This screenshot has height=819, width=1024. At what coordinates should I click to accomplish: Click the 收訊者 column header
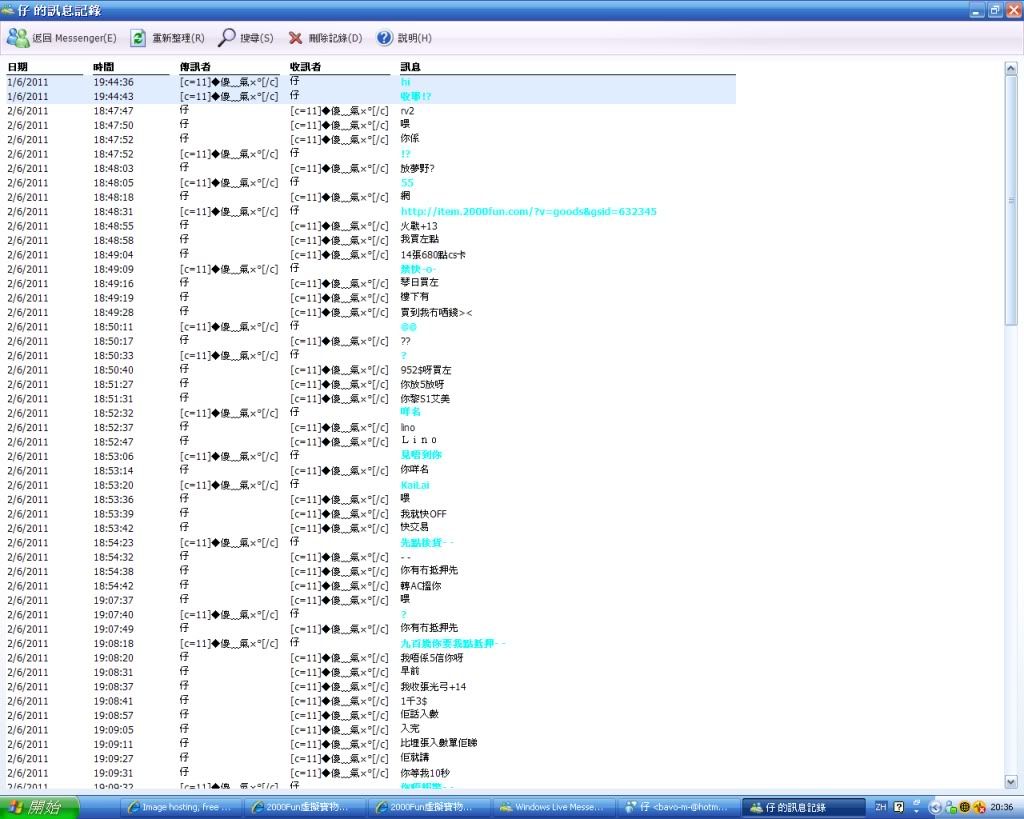pos(305,67)
